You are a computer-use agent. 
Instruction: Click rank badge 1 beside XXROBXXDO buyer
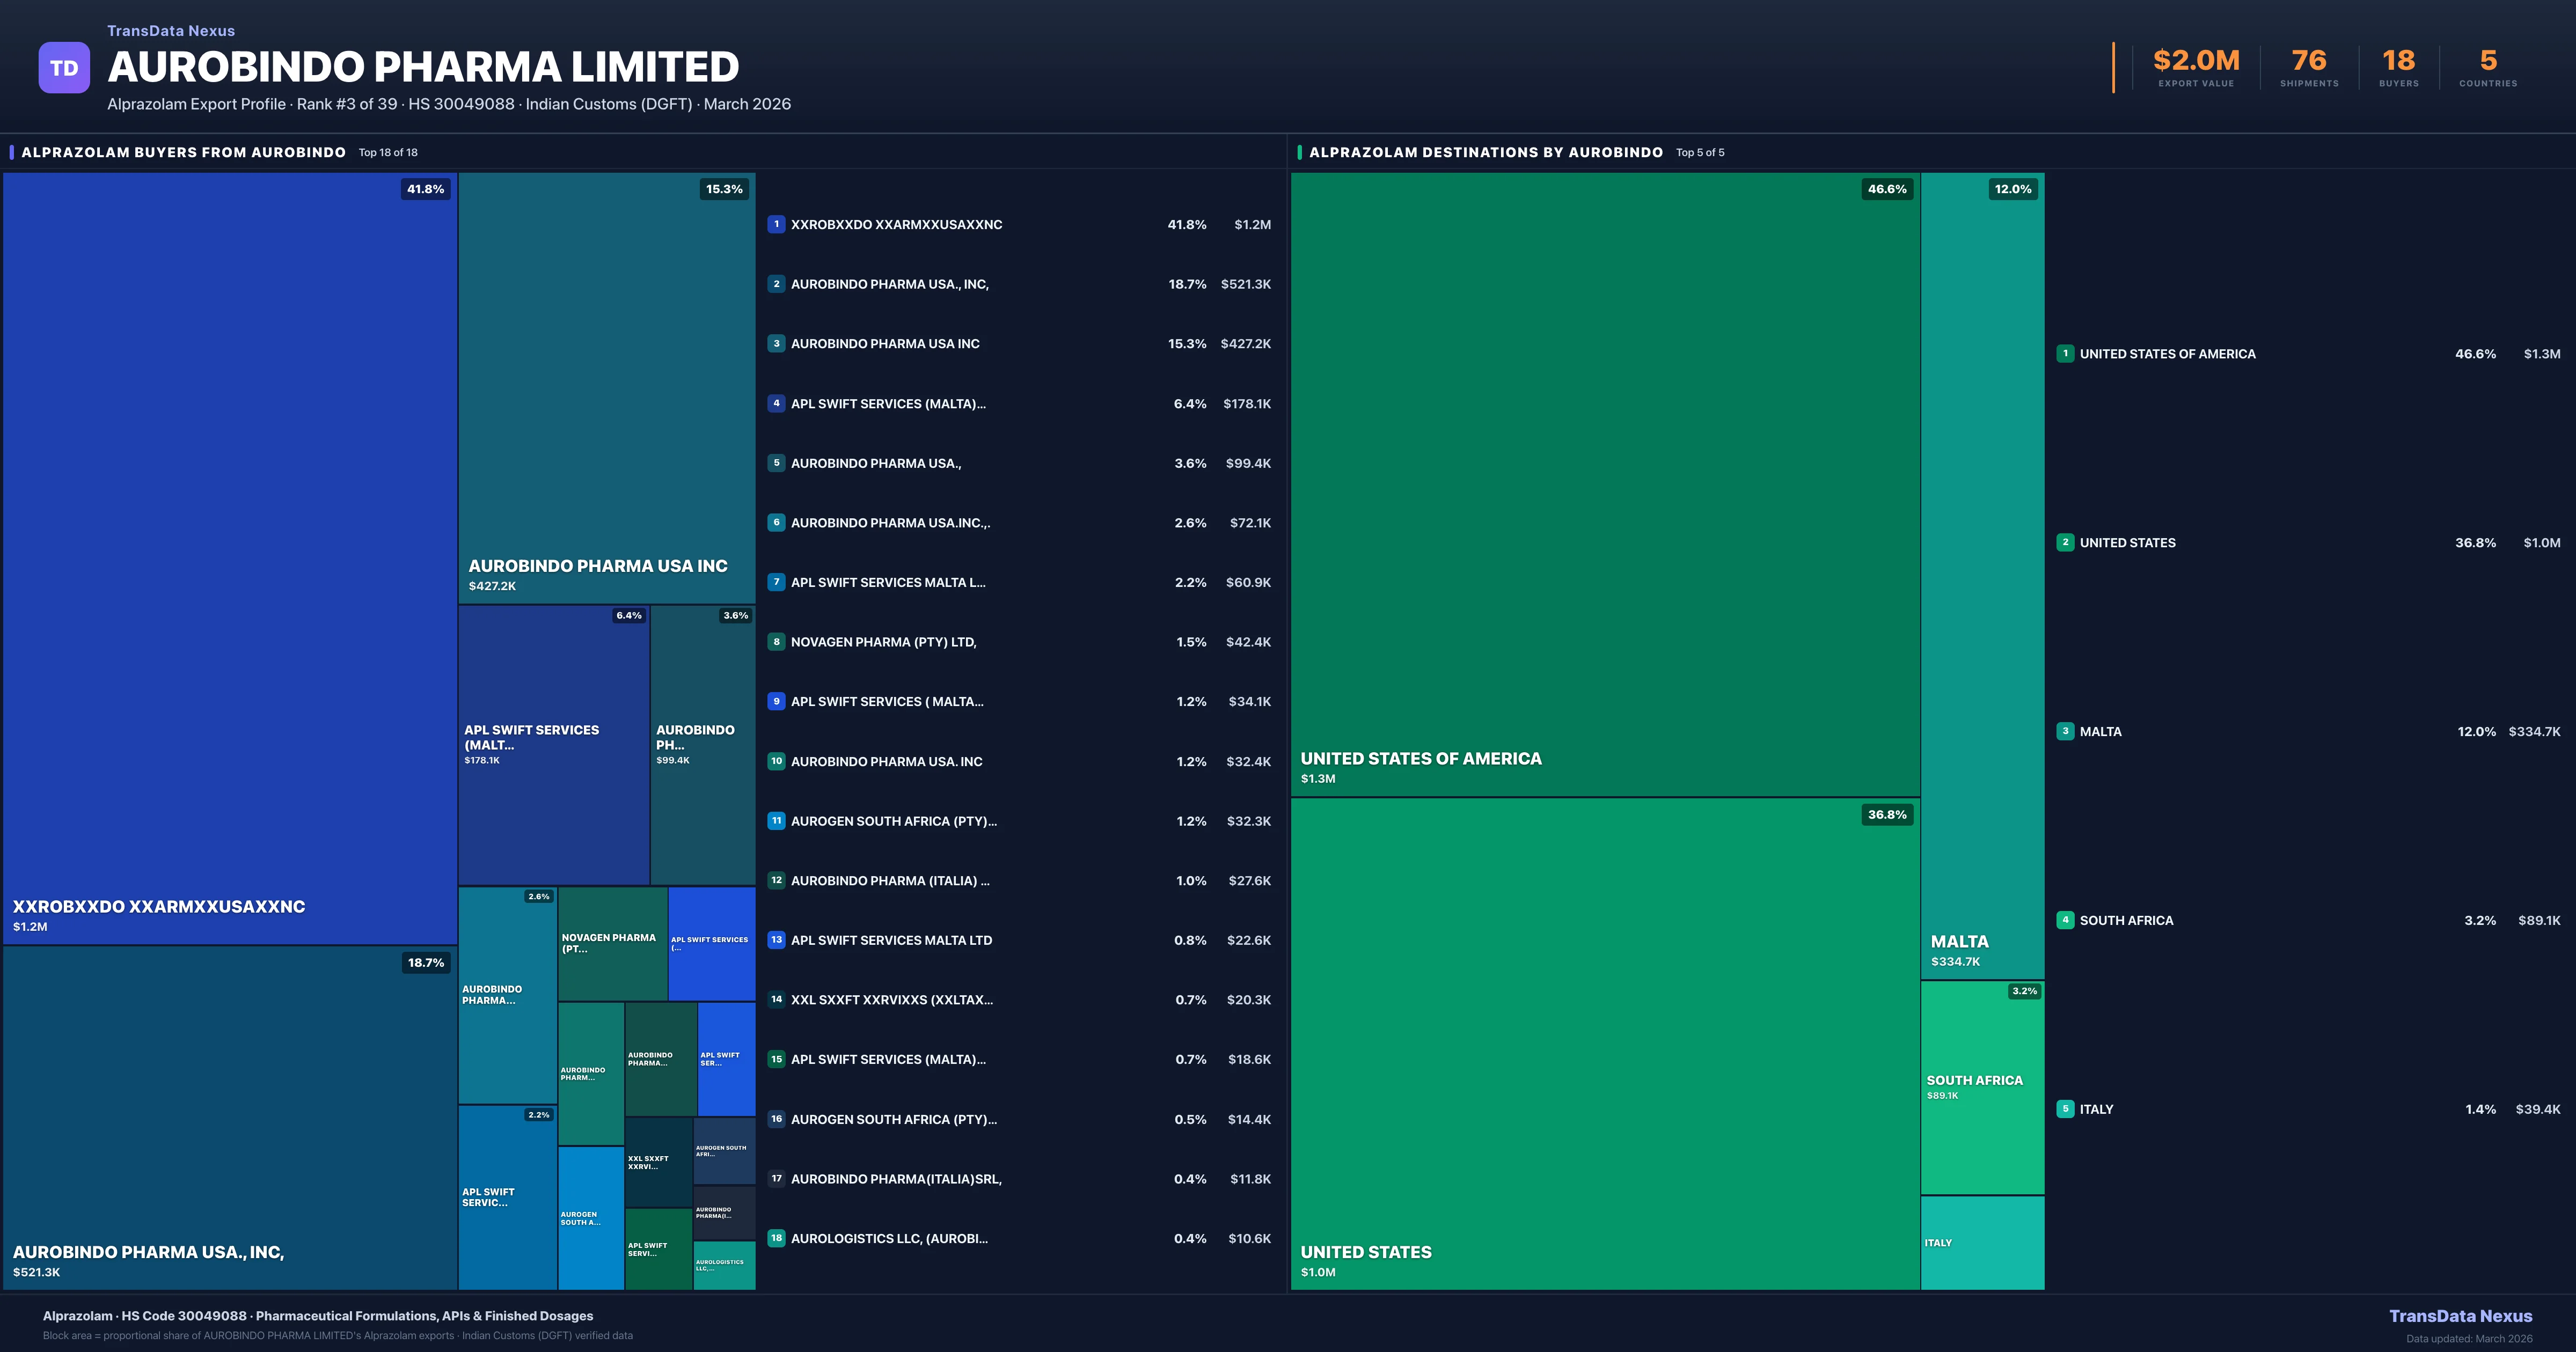[776, 224]
